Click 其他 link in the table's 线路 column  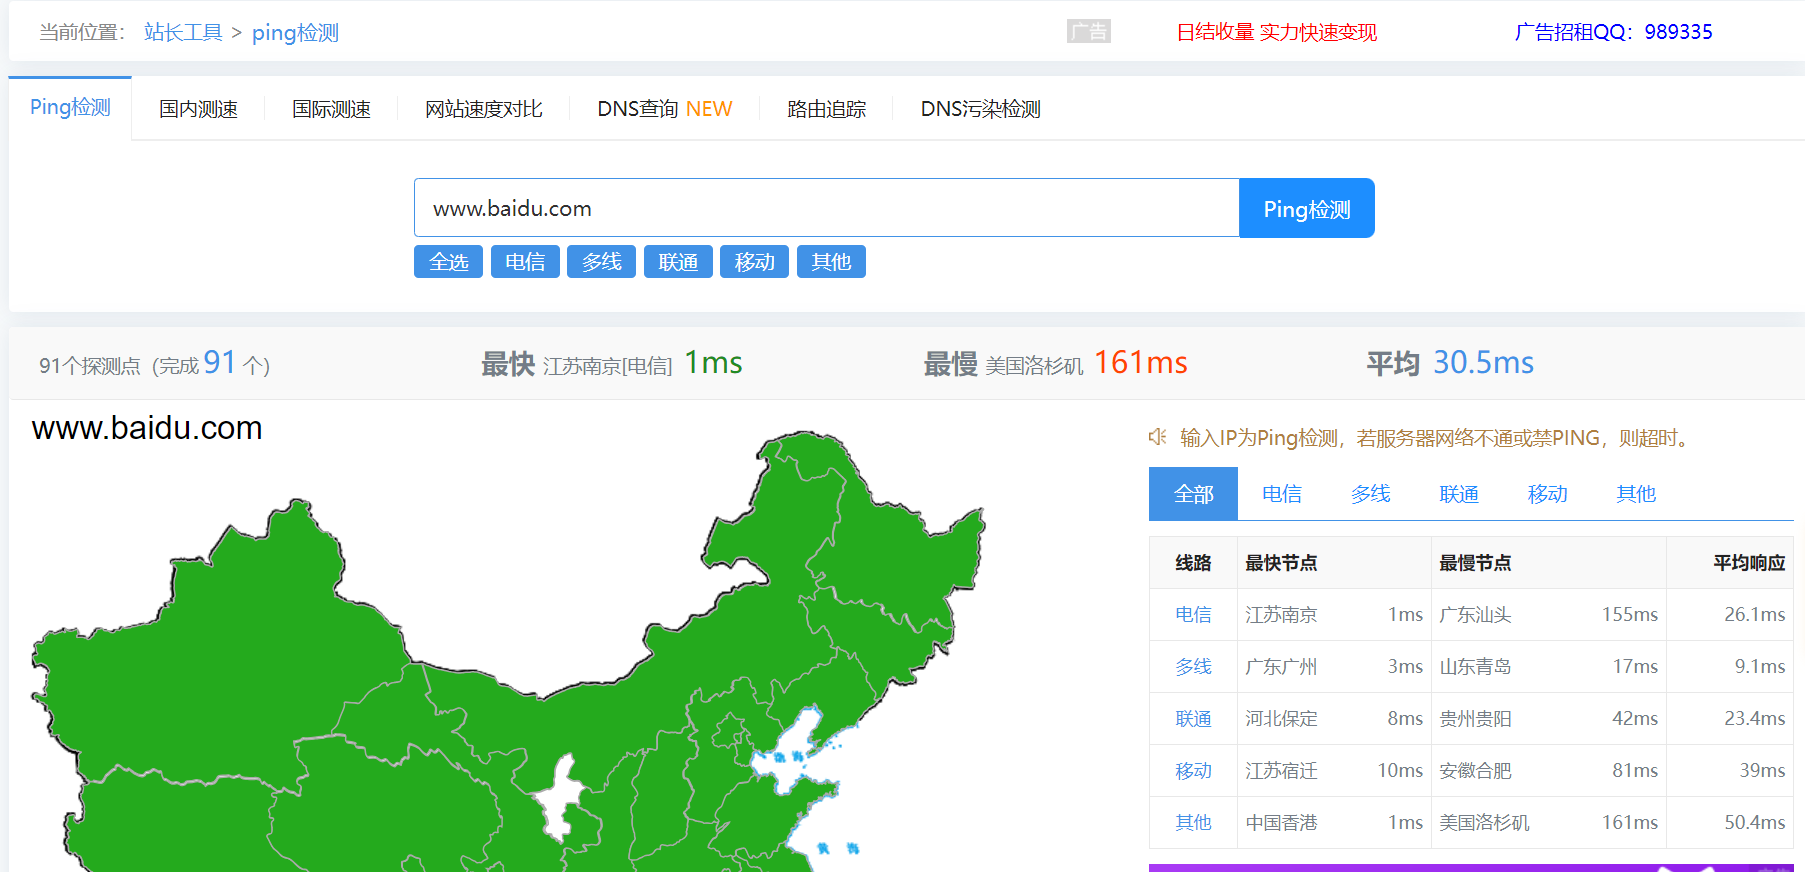[x=1193, y=822]
